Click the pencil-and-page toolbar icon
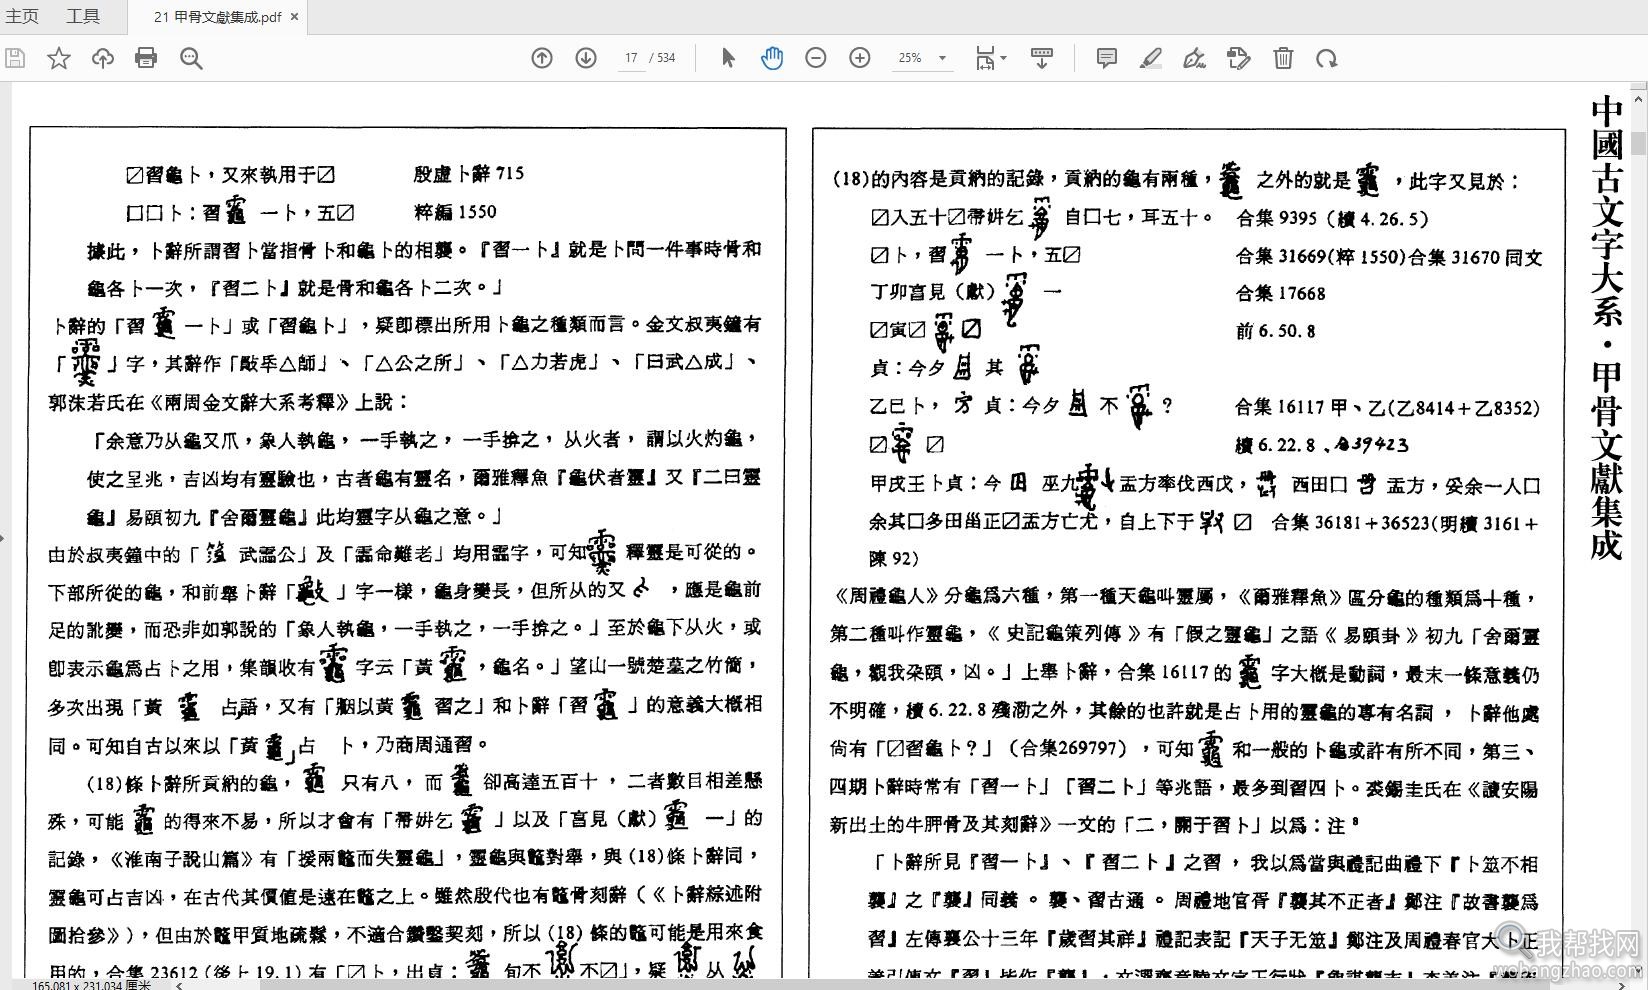Viewport: 1648px width, 990px height. [x=1239, y=58]
